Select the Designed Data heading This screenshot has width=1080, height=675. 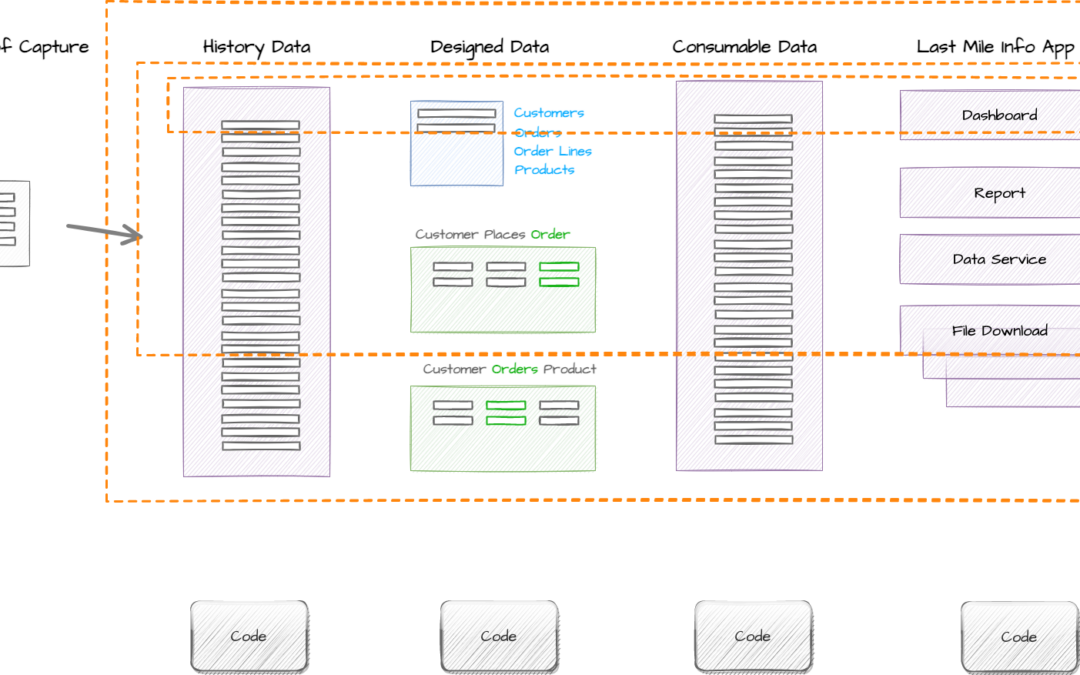[x=489, y=47]
